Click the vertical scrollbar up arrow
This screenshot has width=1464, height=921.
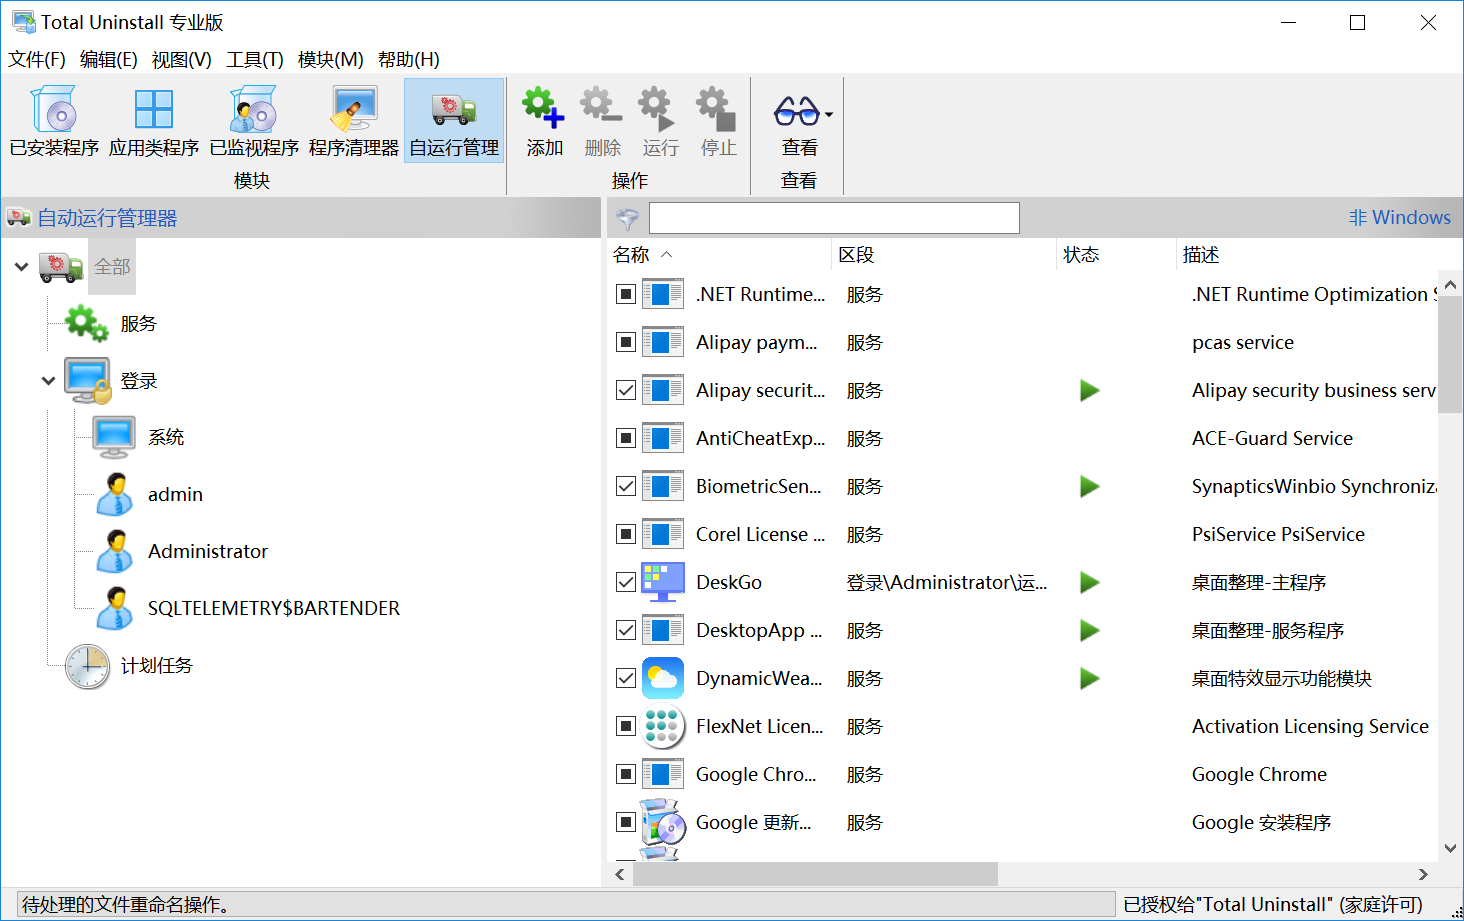point(1450,284)
